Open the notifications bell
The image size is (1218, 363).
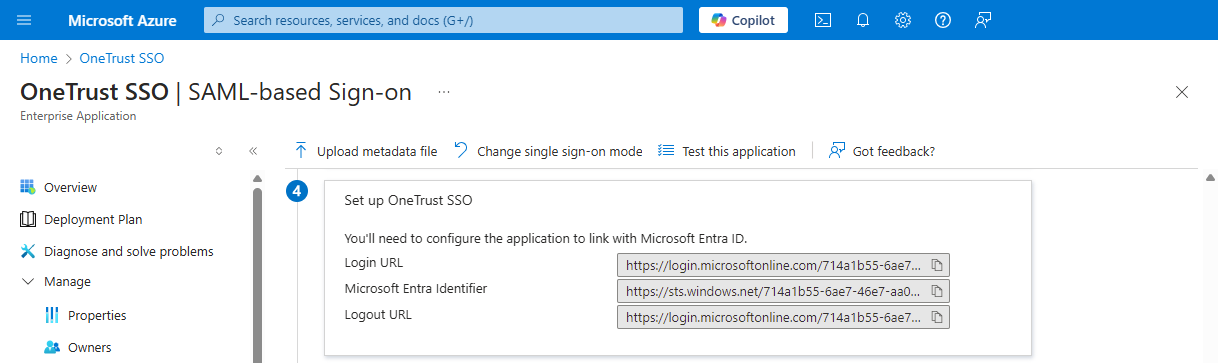click(x=863, y=20)
